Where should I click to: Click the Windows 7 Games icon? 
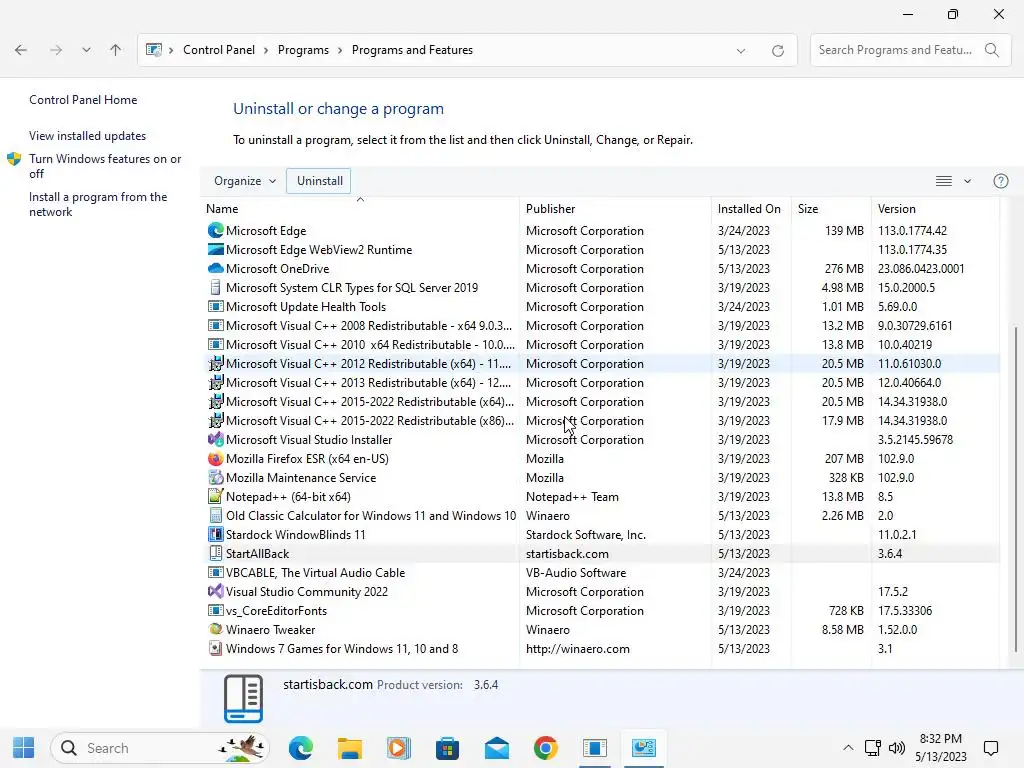tap(216, 648)
